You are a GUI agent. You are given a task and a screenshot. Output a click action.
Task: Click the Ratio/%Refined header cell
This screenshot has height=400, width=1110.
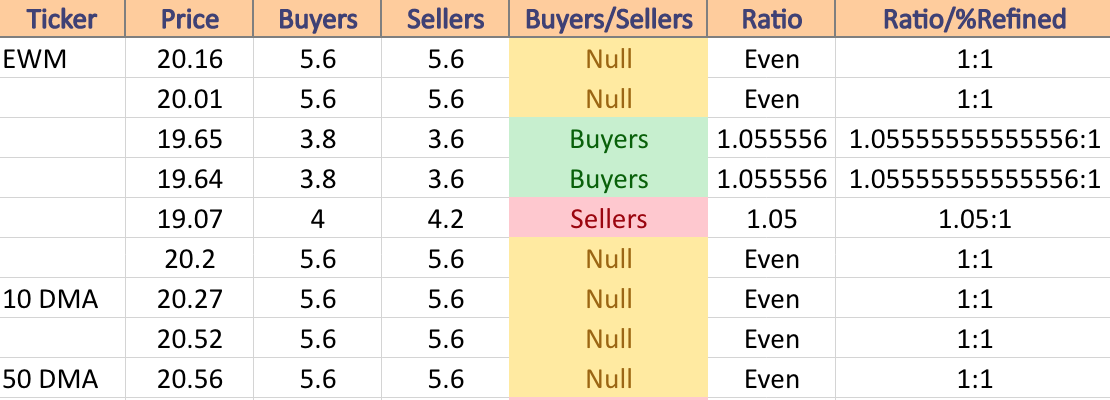point(973,18)
